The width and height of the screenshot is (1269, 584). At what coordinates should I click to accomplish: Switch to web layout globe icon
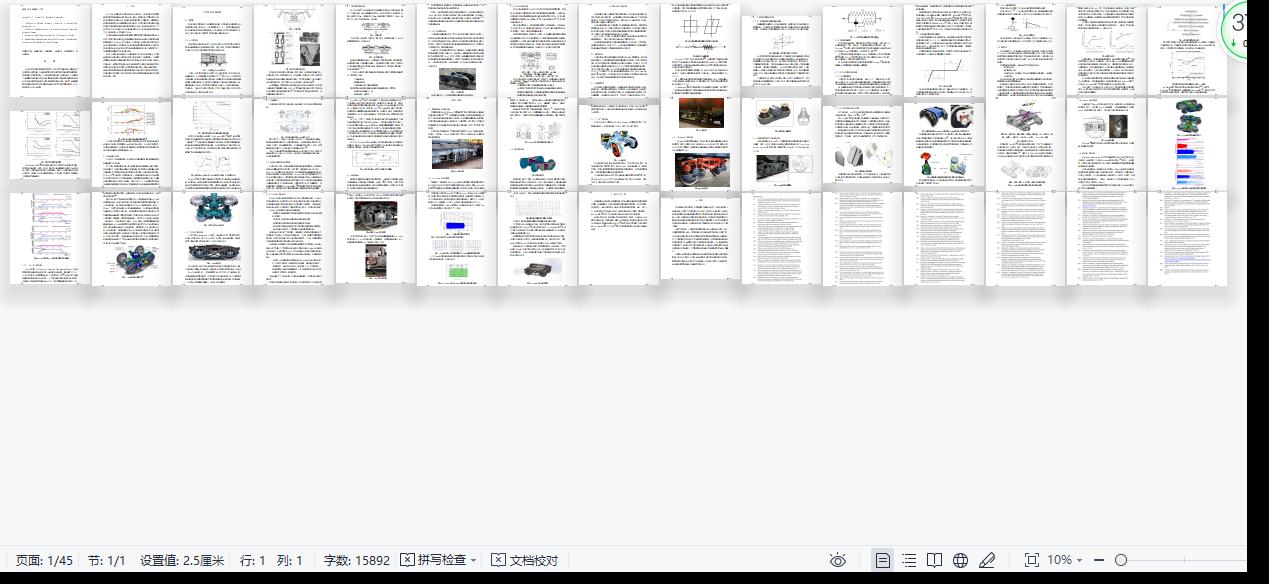961,560
